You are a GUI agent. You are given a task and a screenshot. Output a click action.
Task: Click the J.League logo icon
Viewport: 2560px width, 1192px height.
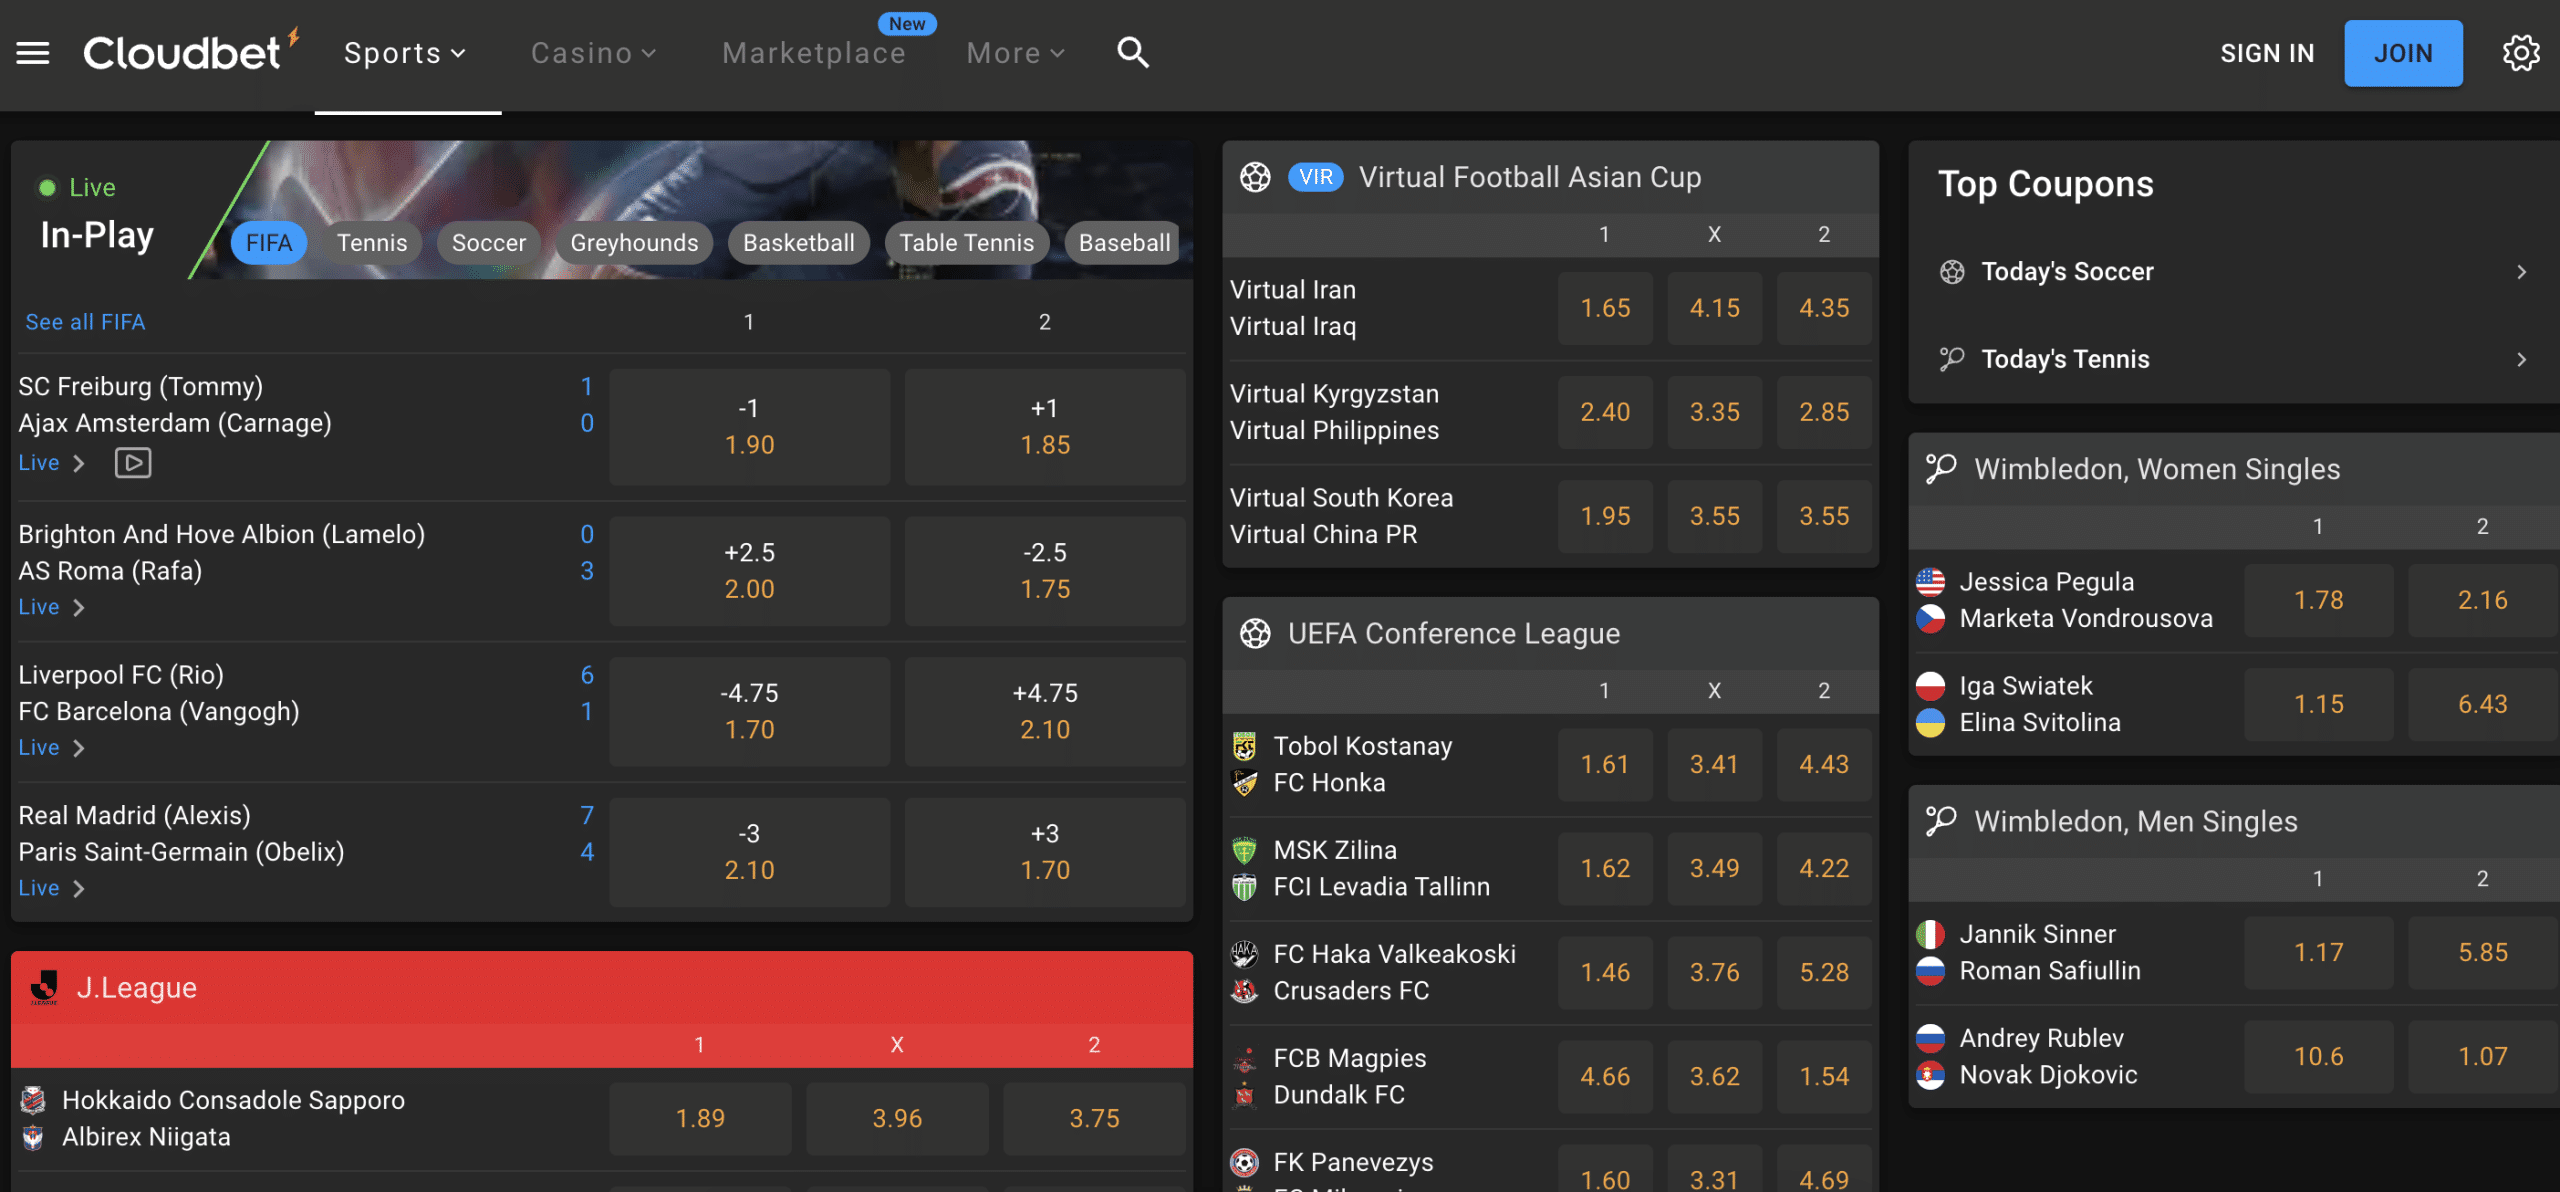coord(44,987)
